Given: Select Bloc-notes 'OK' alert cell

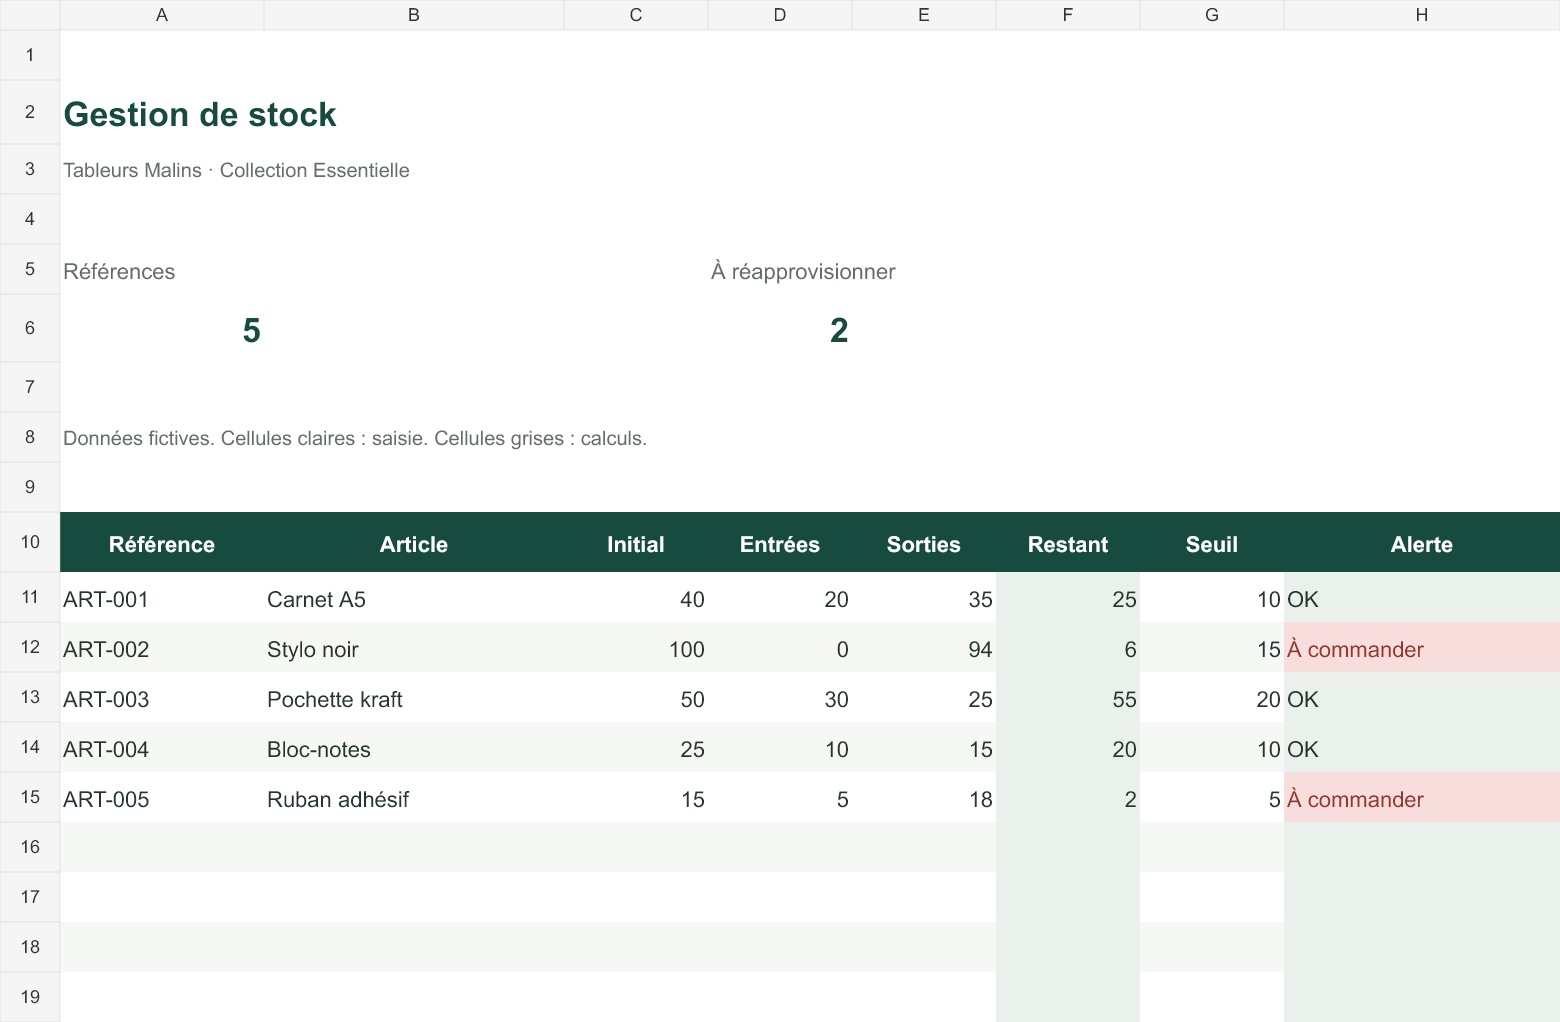Looking at the screenshot, I should (x=1422, y=748).
